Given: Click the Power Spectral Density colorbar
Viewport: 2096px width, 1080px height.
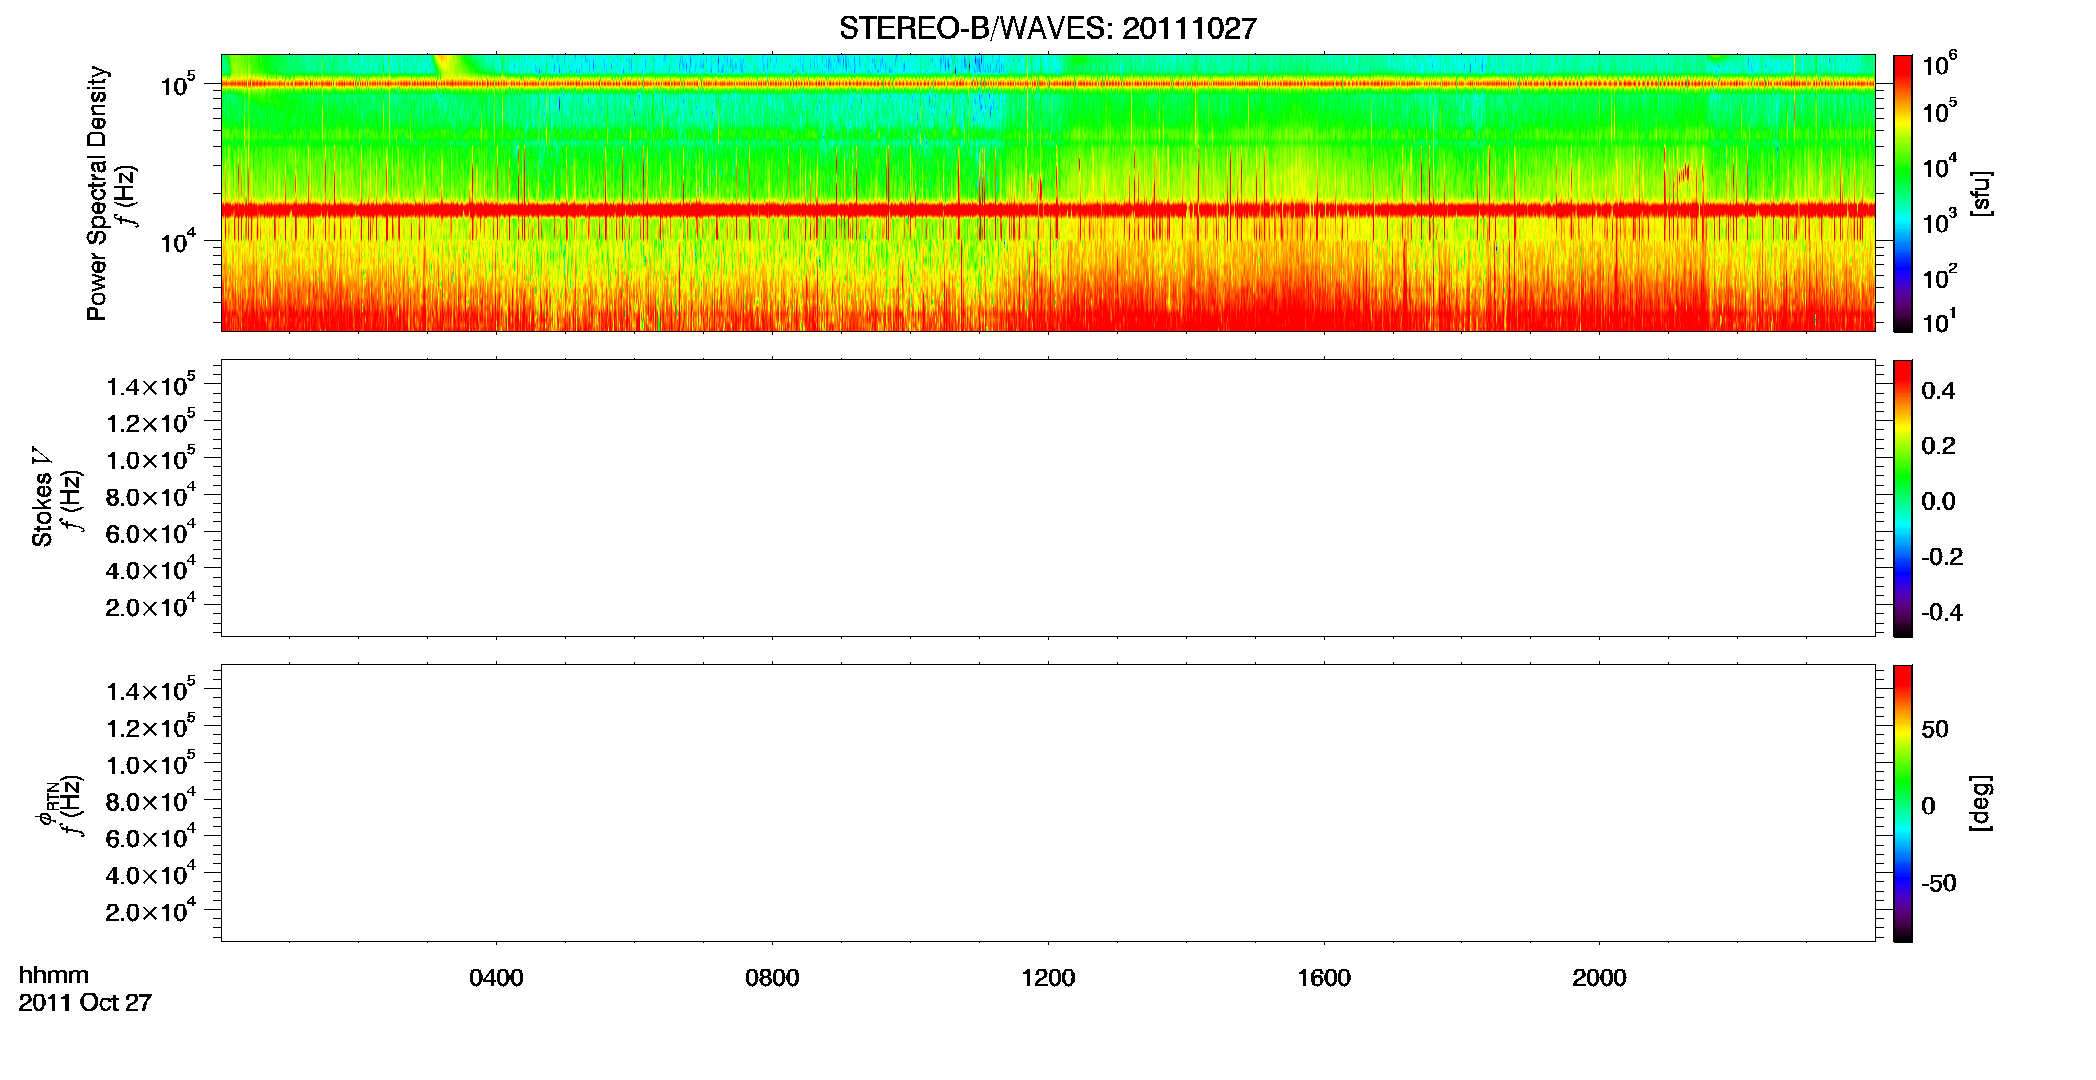Looking at the screenshot, I should 1903,193.
